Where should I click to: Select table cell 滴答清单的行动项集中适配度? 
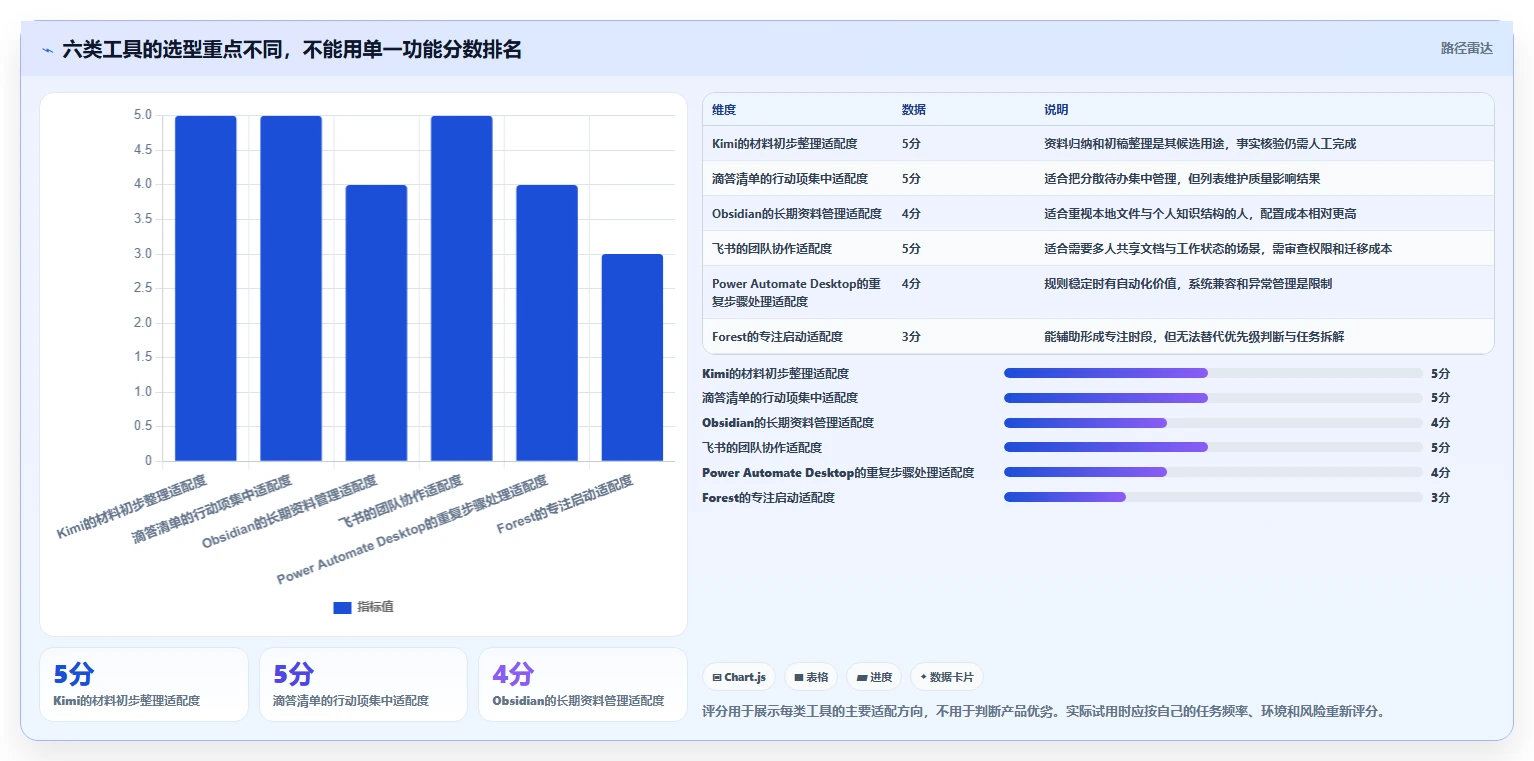coord(790,179)
